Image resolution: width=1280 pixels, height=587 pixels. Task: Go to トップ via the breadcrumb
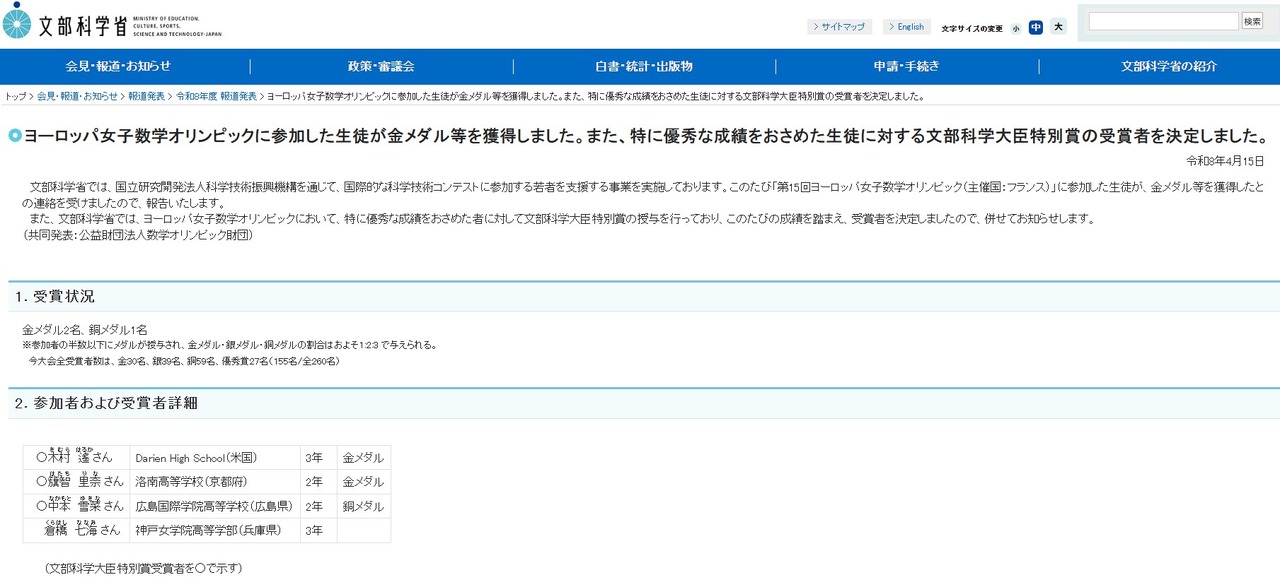(x=14, y=97)
